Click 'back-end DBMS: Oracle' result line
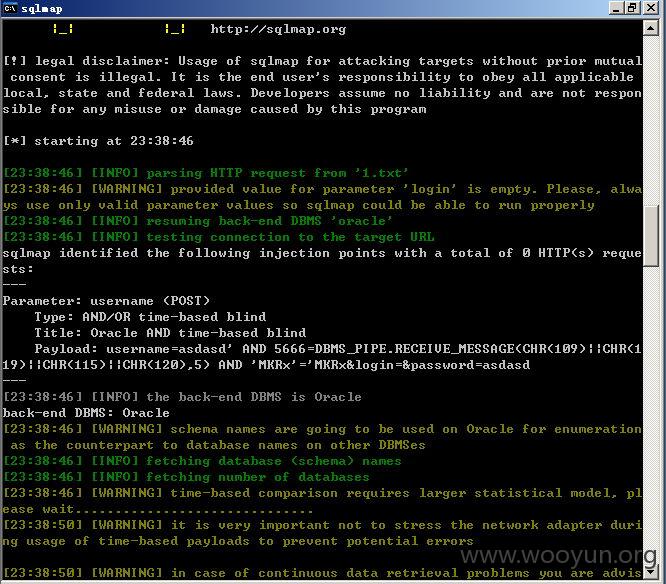666x584 pixels. pyautogui.click(x=86, y=413)
